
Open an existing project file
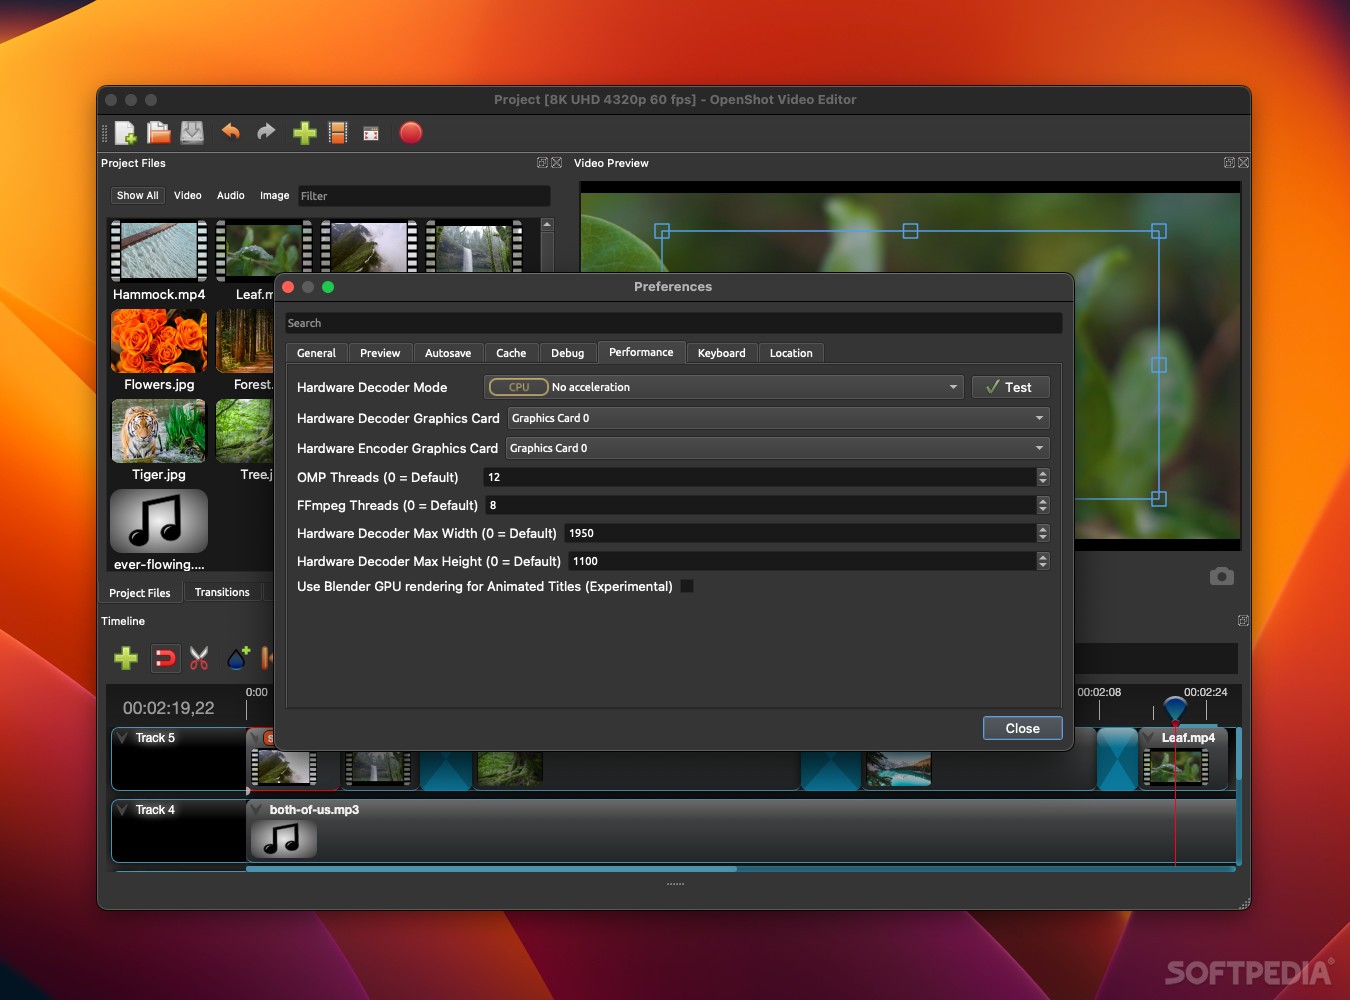click(158, 132)
